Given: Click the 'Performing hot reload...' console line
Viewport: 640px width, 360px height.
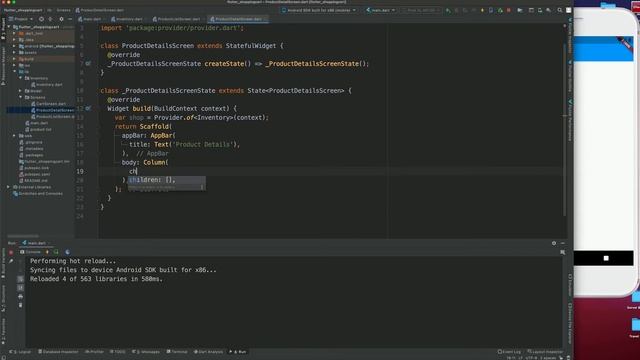Looking at the screenshot, I should coord(73,261).
